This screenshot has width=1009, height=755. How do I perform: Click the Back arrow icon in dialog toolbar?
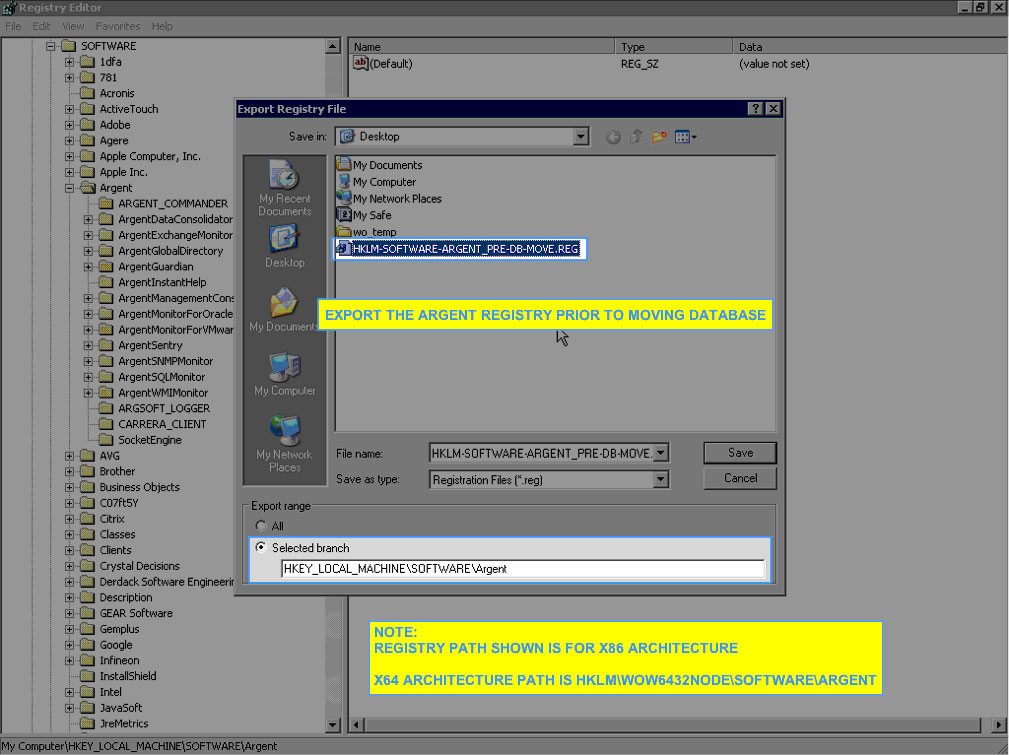click(613, 137)
